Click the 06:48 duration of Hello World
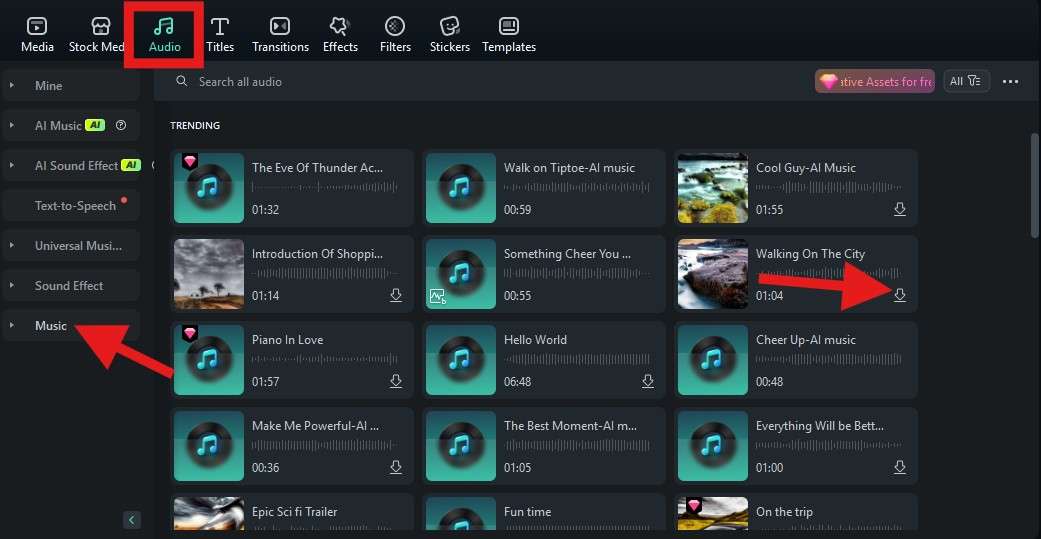Screen dimensions: 1041x539 [x=517, y=382]
